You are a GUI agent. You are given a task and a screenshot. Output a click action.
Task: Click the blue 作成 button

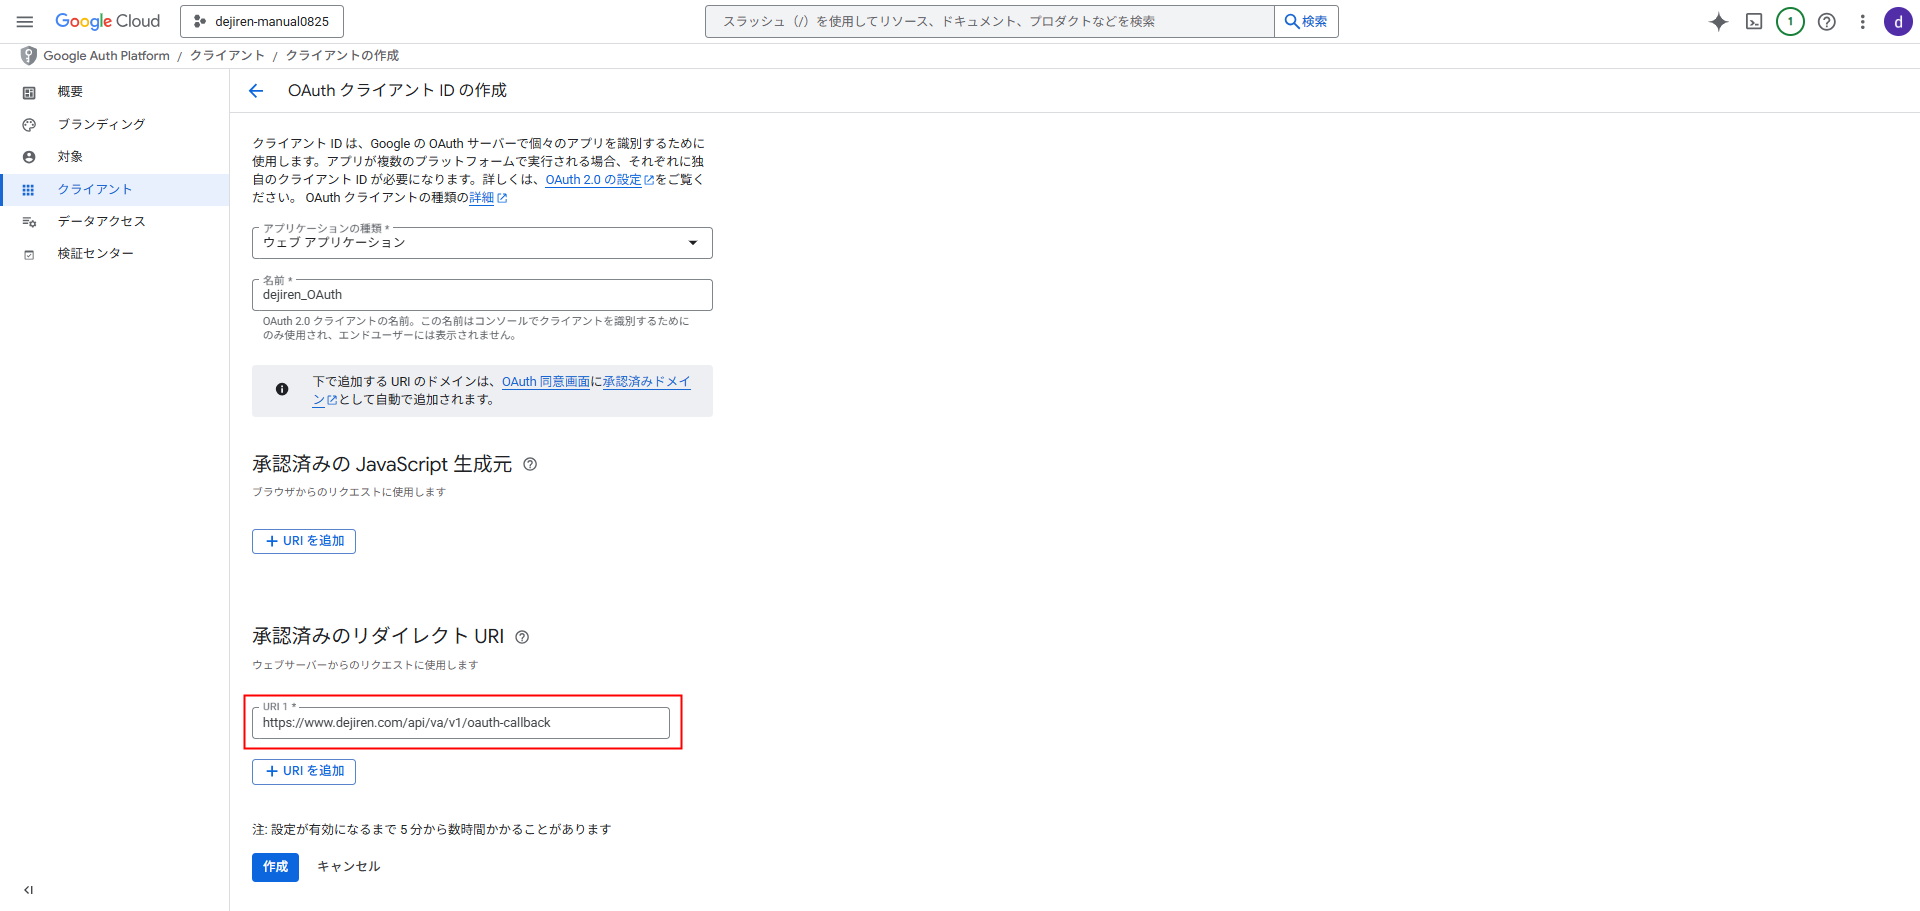coord(275,867)
